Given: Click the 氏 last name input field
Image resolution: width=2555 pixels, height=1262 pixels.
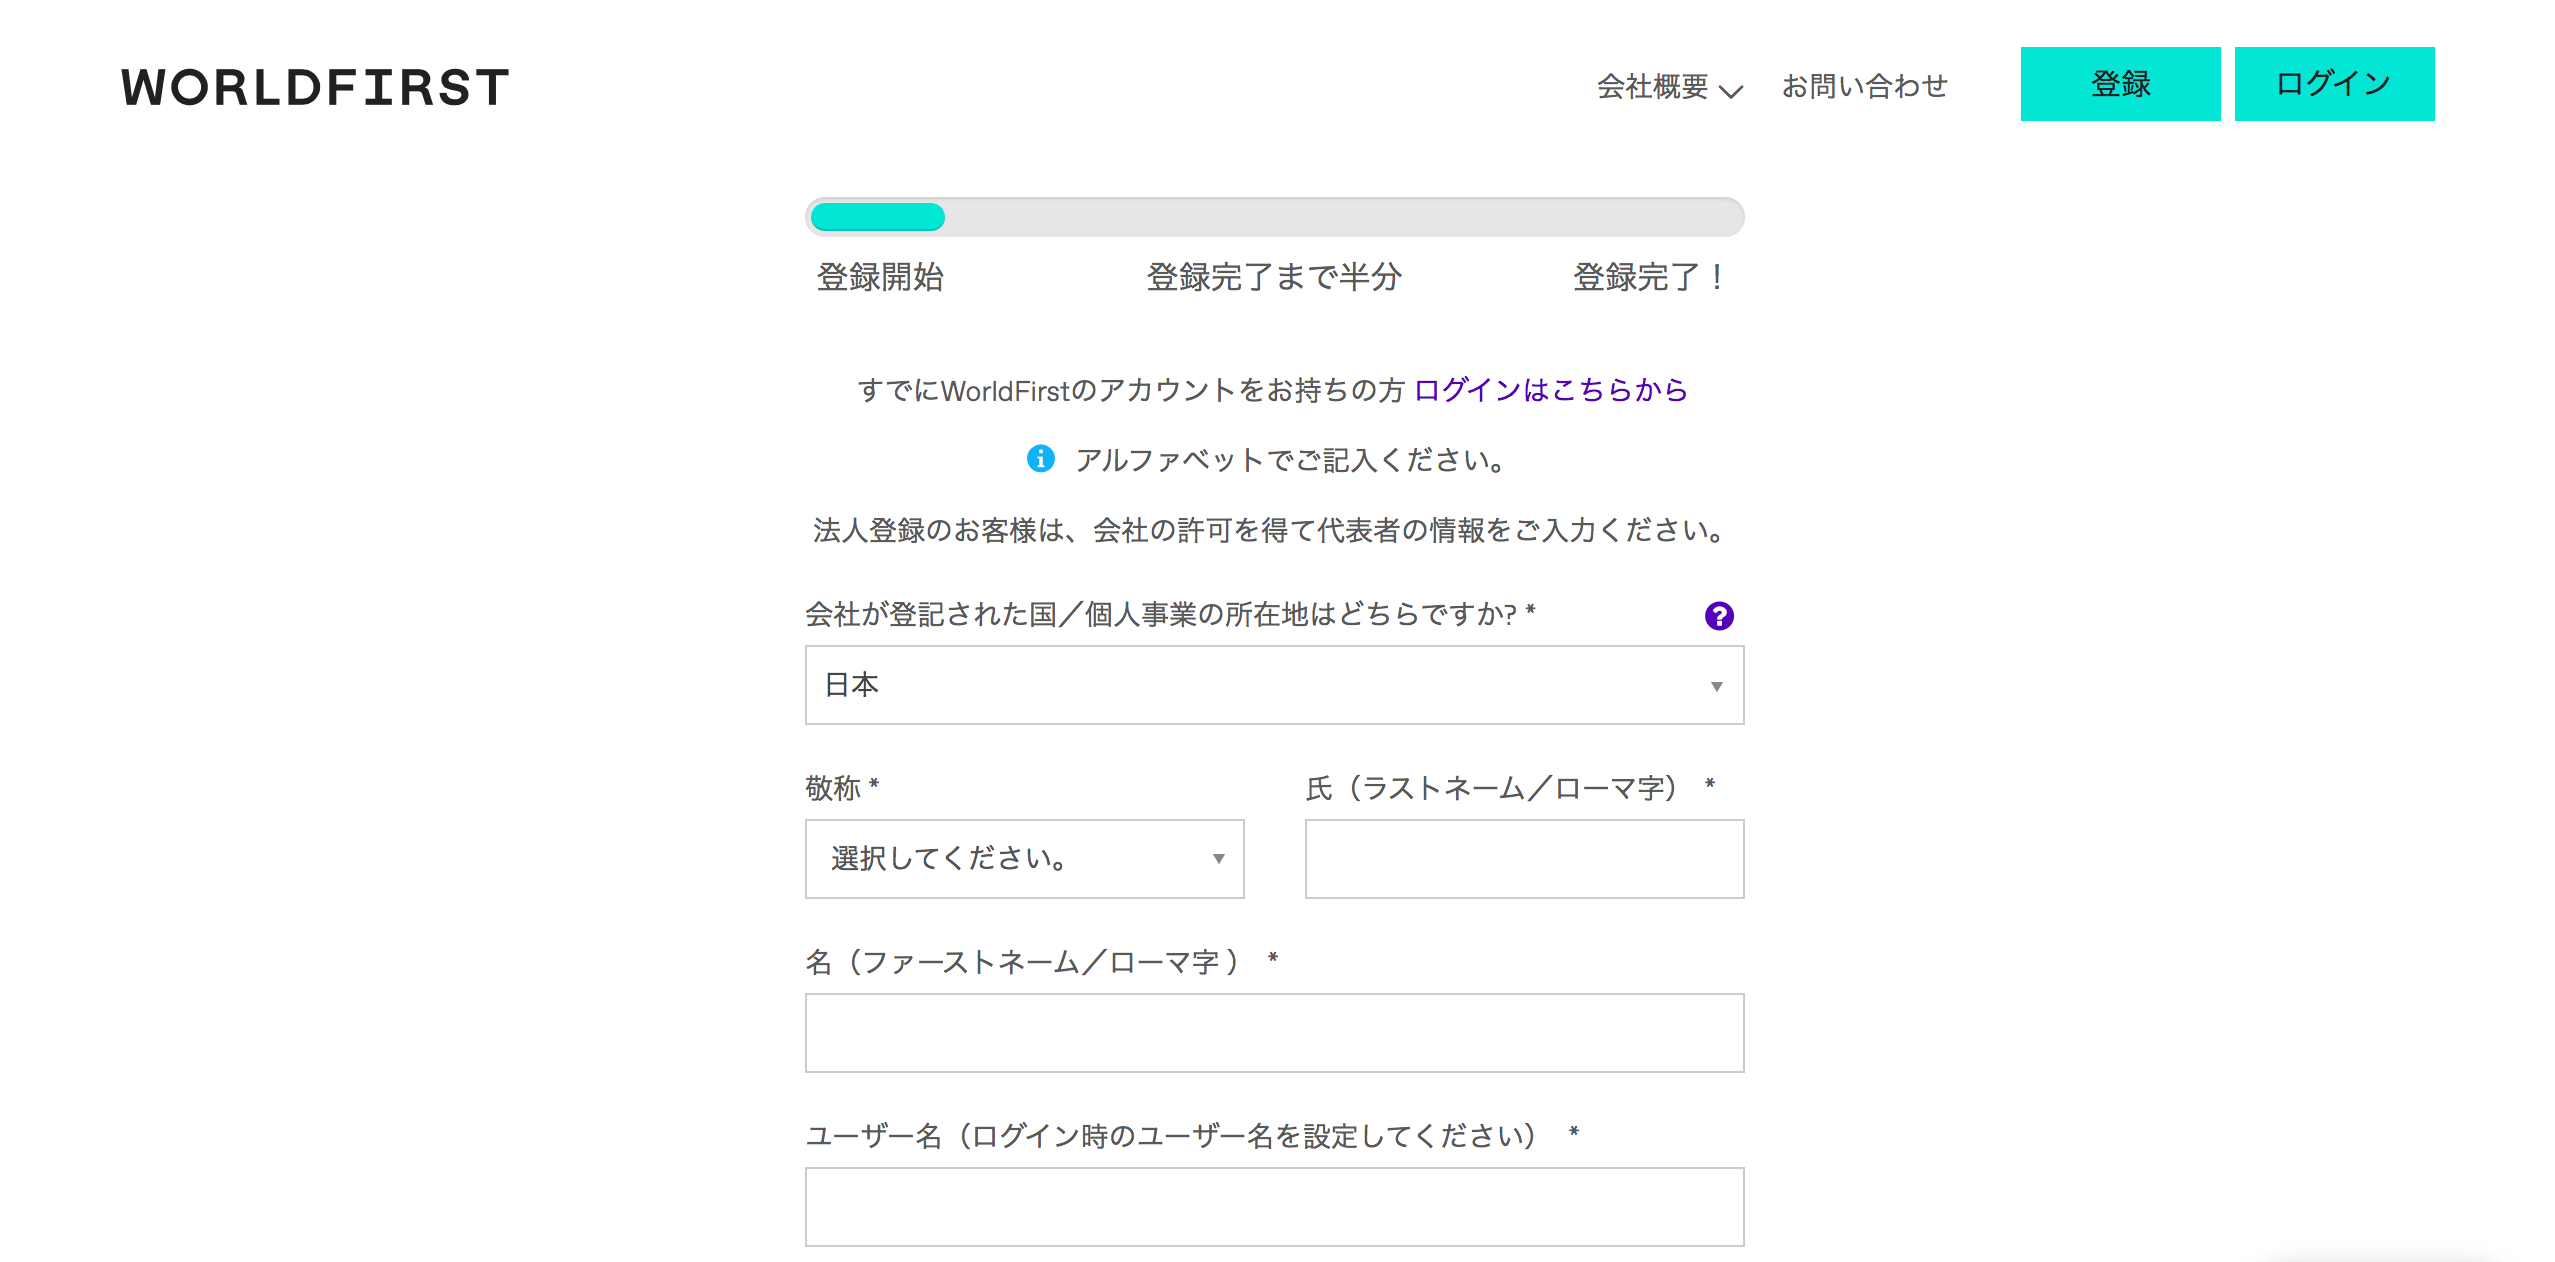Looking at the screenshot, I should click(x=1523, y=859).
